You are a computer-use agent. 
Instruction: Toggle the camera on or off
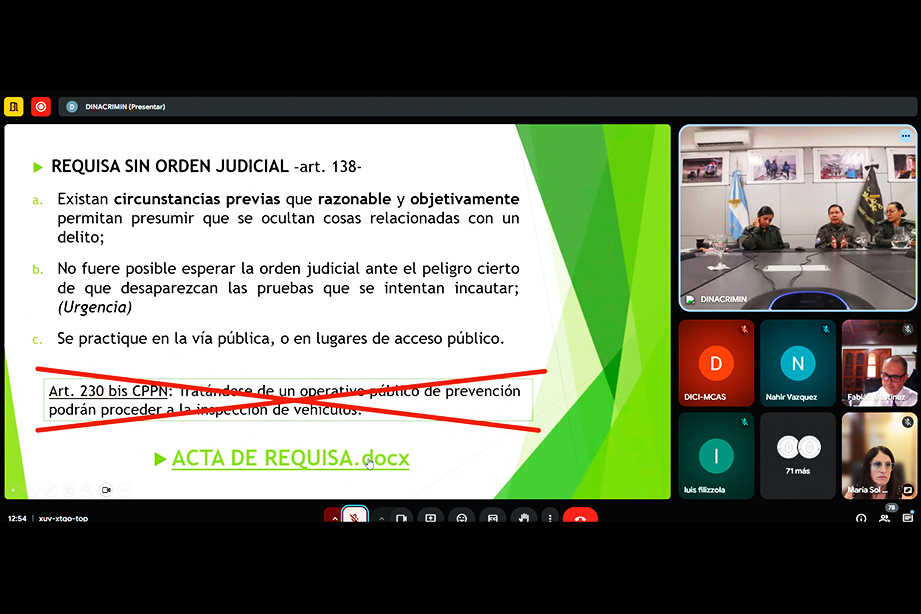point(401,518)
